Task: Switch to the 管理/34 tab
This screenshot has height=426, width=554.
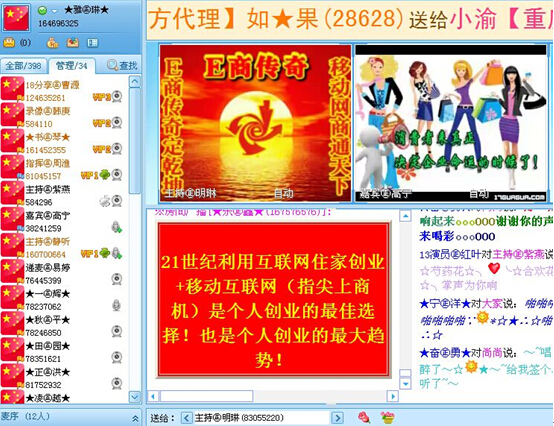Action: (x=72, y=66)
